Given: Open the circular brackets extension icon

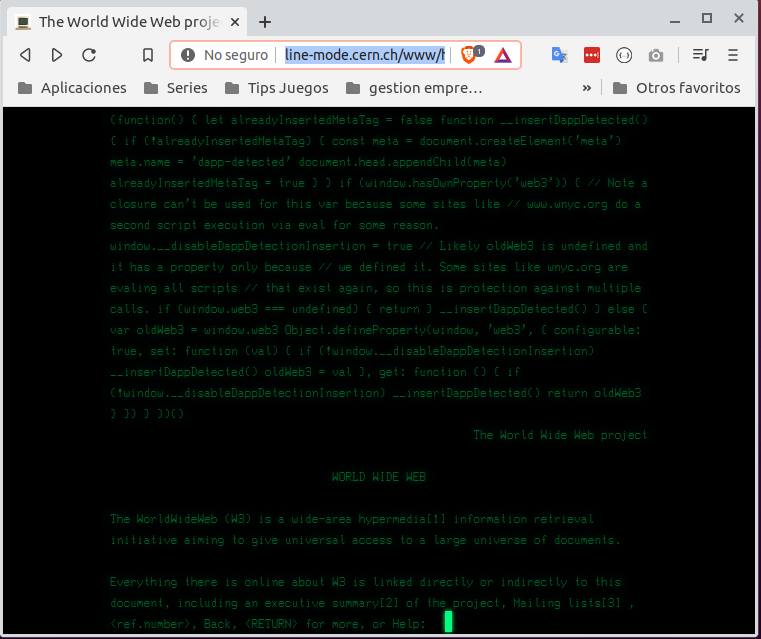Looking at the screenshot, I should [x=624, y=55].
